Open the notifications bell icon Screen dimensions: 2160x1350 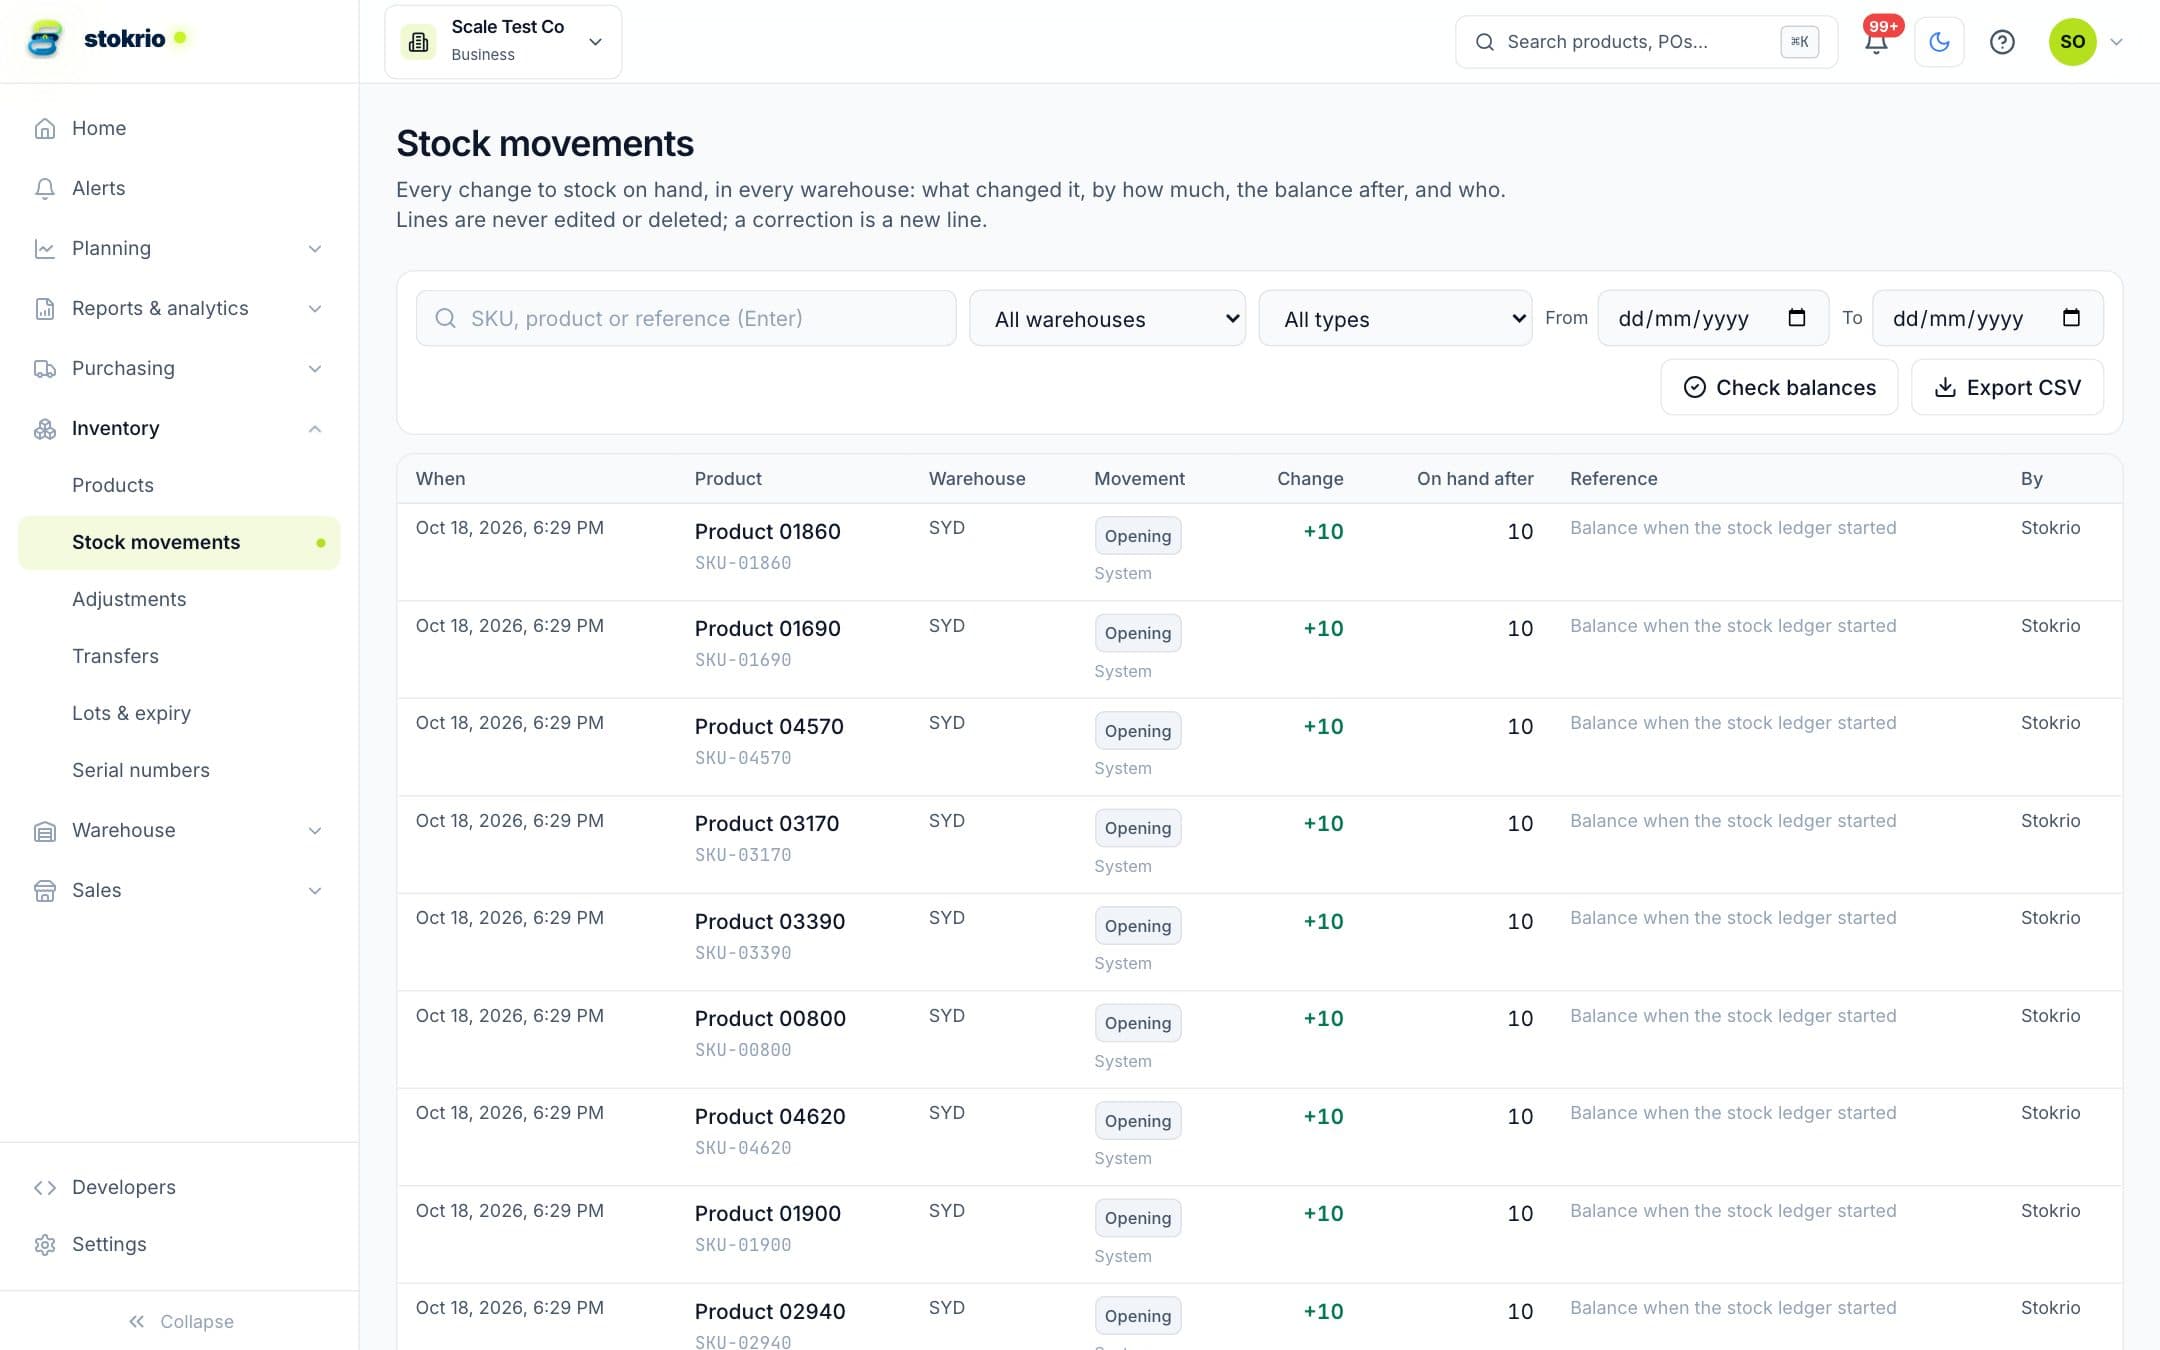(1876, 42)
